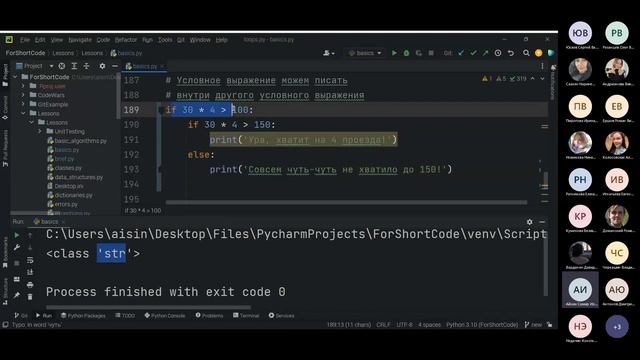640x360 pixels.
Task: Click Project tree vertical scrollbar
Action: point(118,96)
